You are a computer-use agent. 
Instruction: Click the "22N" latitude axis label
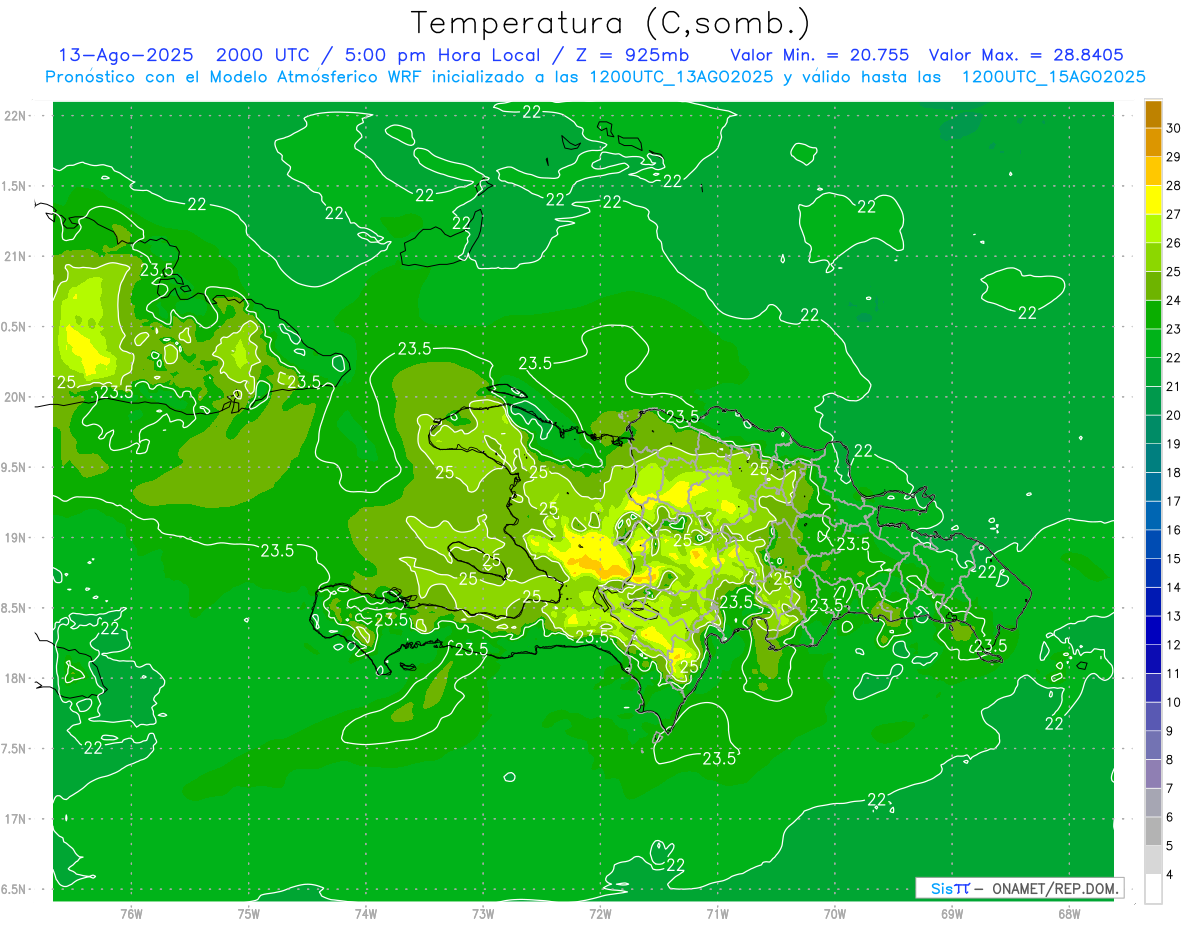point(16,116)
